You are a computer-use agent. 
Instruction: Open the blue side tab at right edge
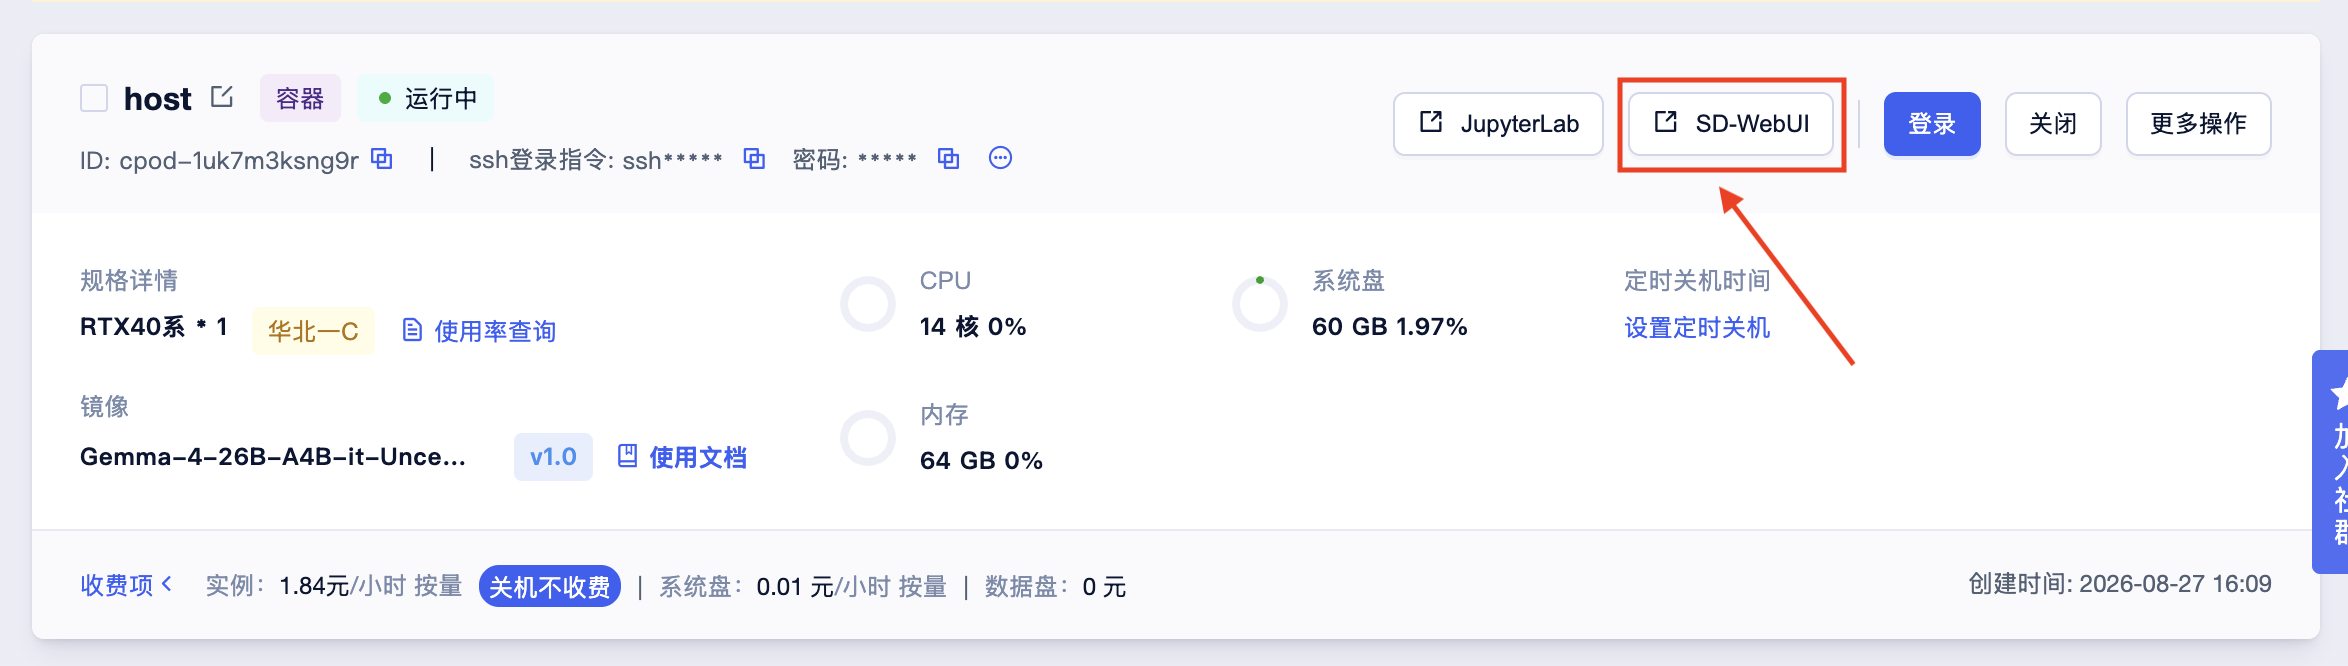[2331, 461]
